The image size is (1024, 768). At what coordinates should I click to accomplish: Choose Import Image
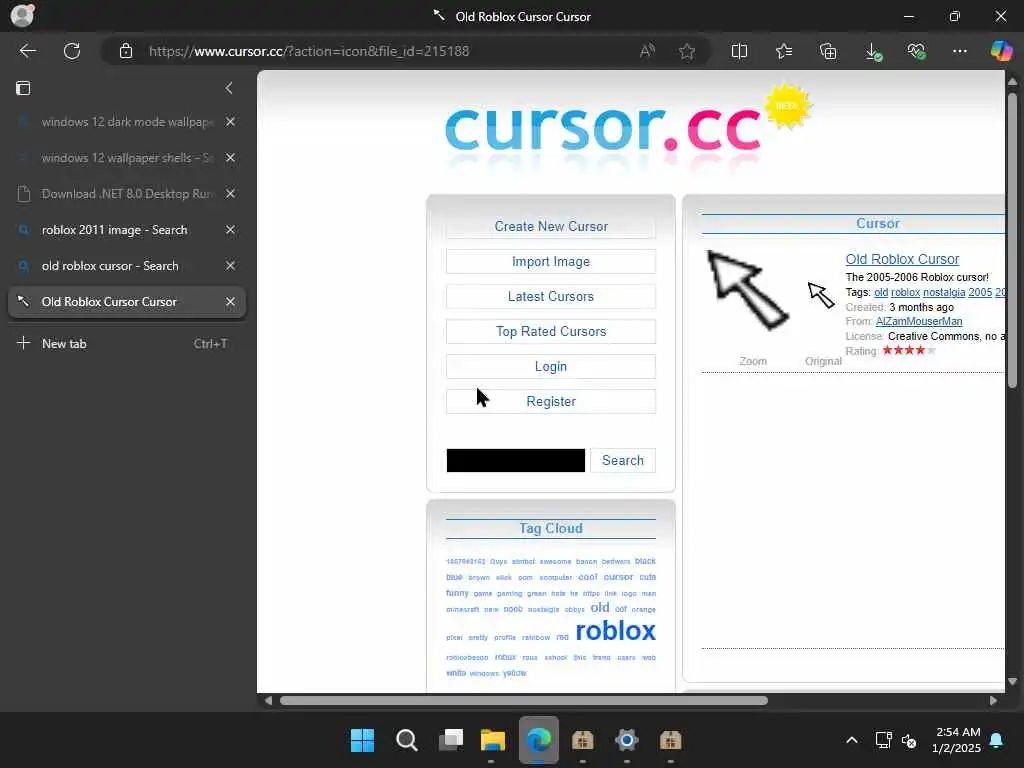point(551,261)
